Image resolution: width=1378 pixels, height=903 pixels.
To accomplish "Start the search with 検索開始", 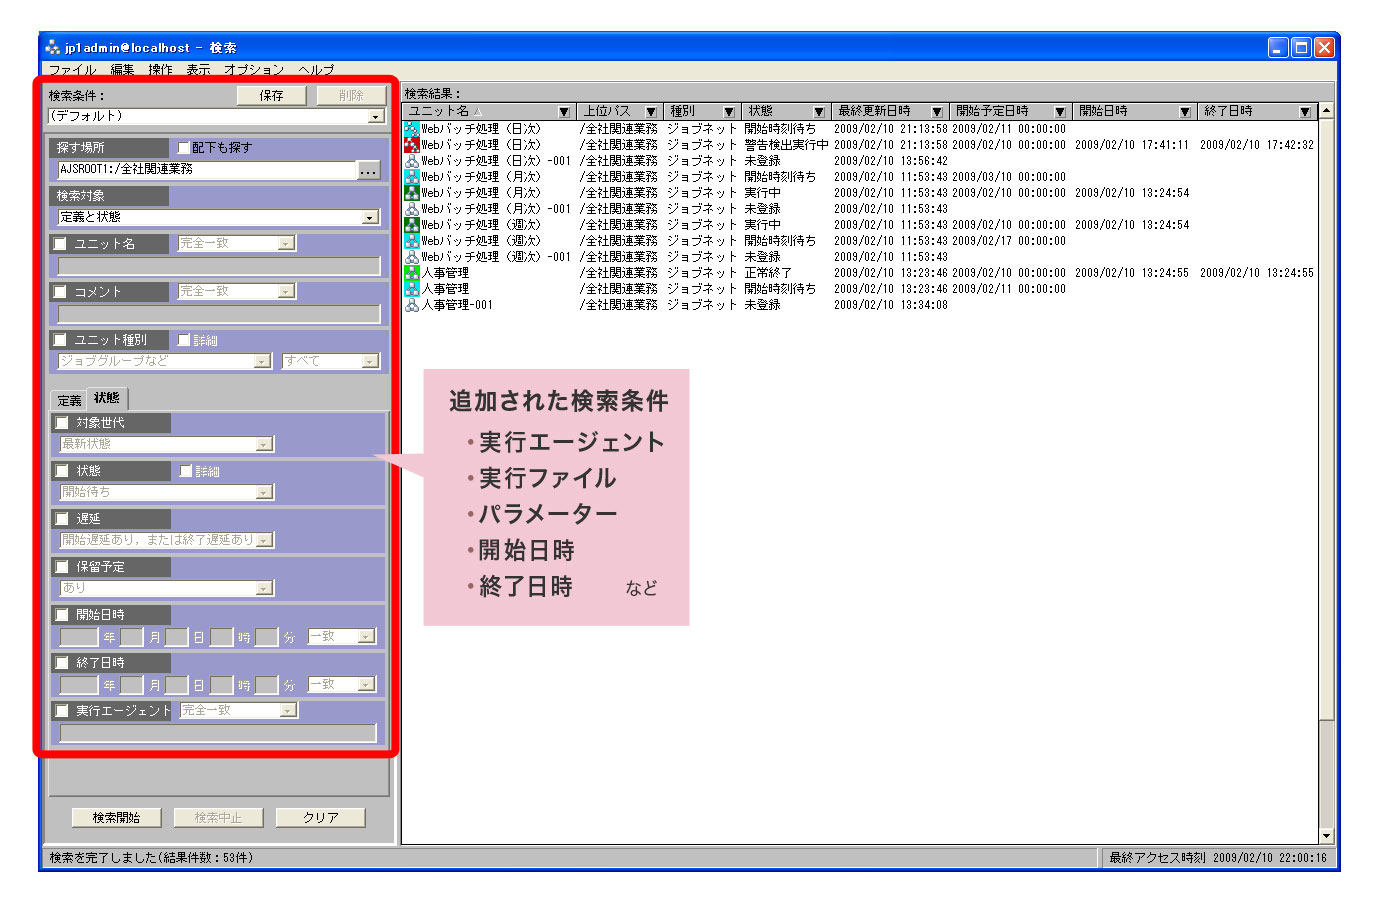I will click(116, 818).
